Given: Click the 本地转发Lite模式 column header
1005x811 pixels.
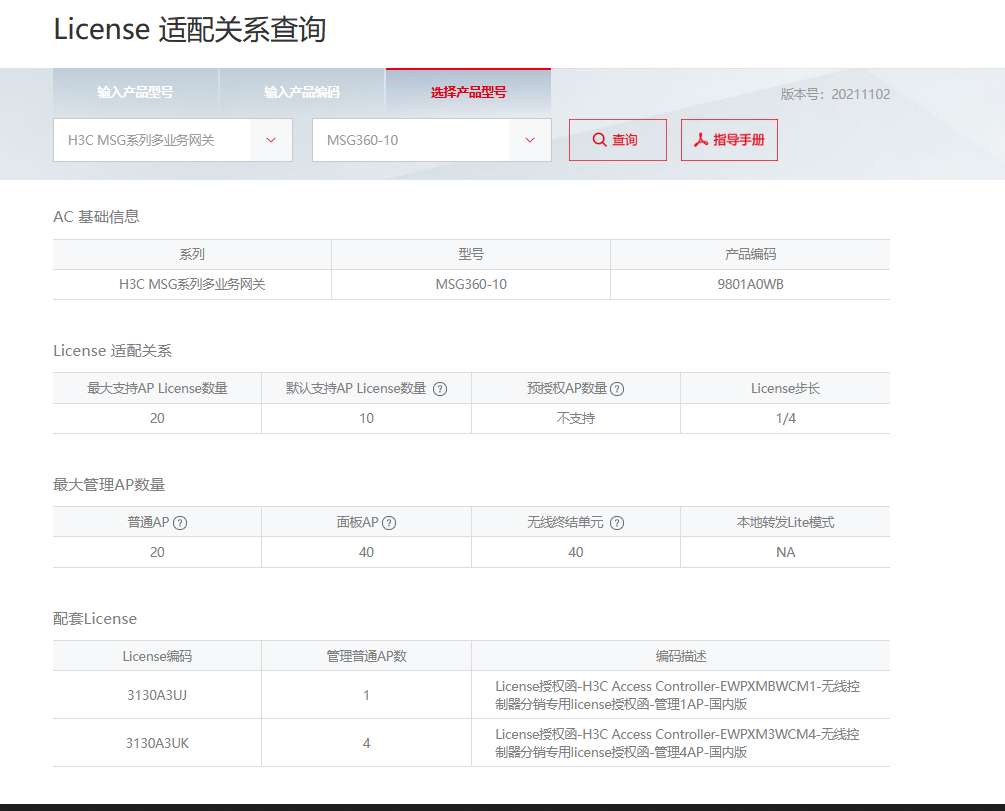Looking at the screenshot, I should (x=786, y=523).
